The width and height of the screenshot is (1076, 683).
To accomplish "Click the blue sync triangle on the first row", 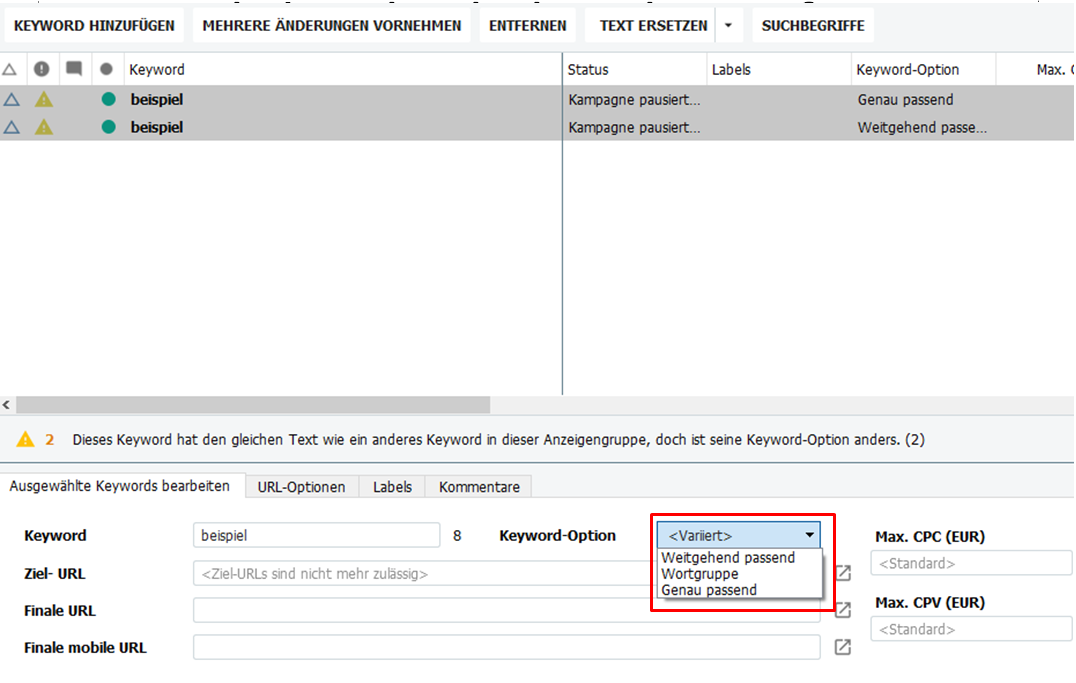I will click(x=11, y=99).
